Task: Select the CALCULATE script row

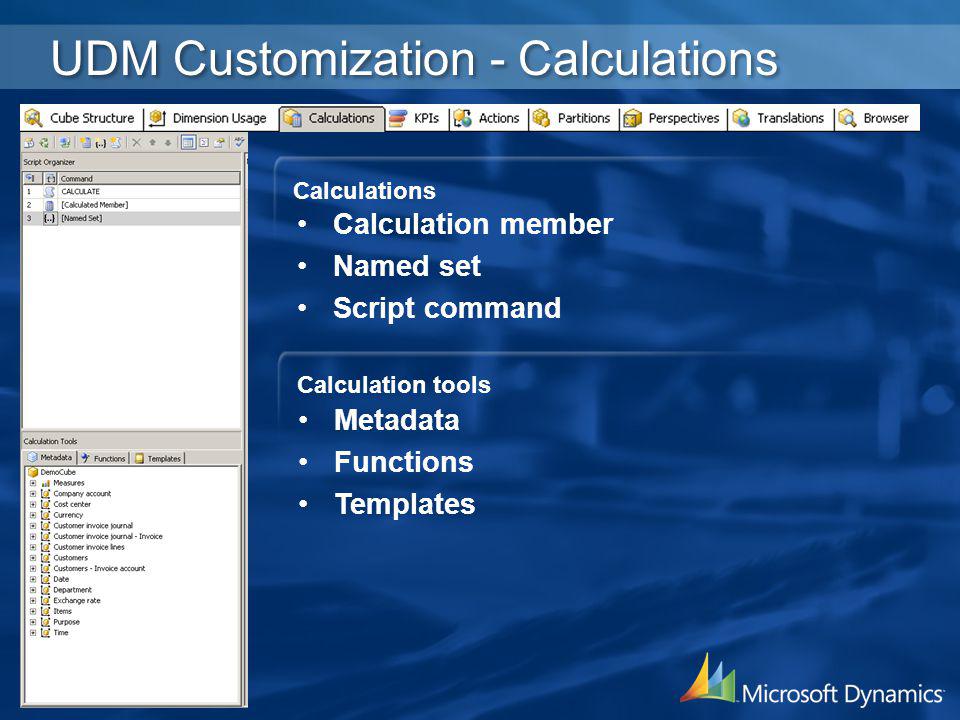Action: coord(131,192)
